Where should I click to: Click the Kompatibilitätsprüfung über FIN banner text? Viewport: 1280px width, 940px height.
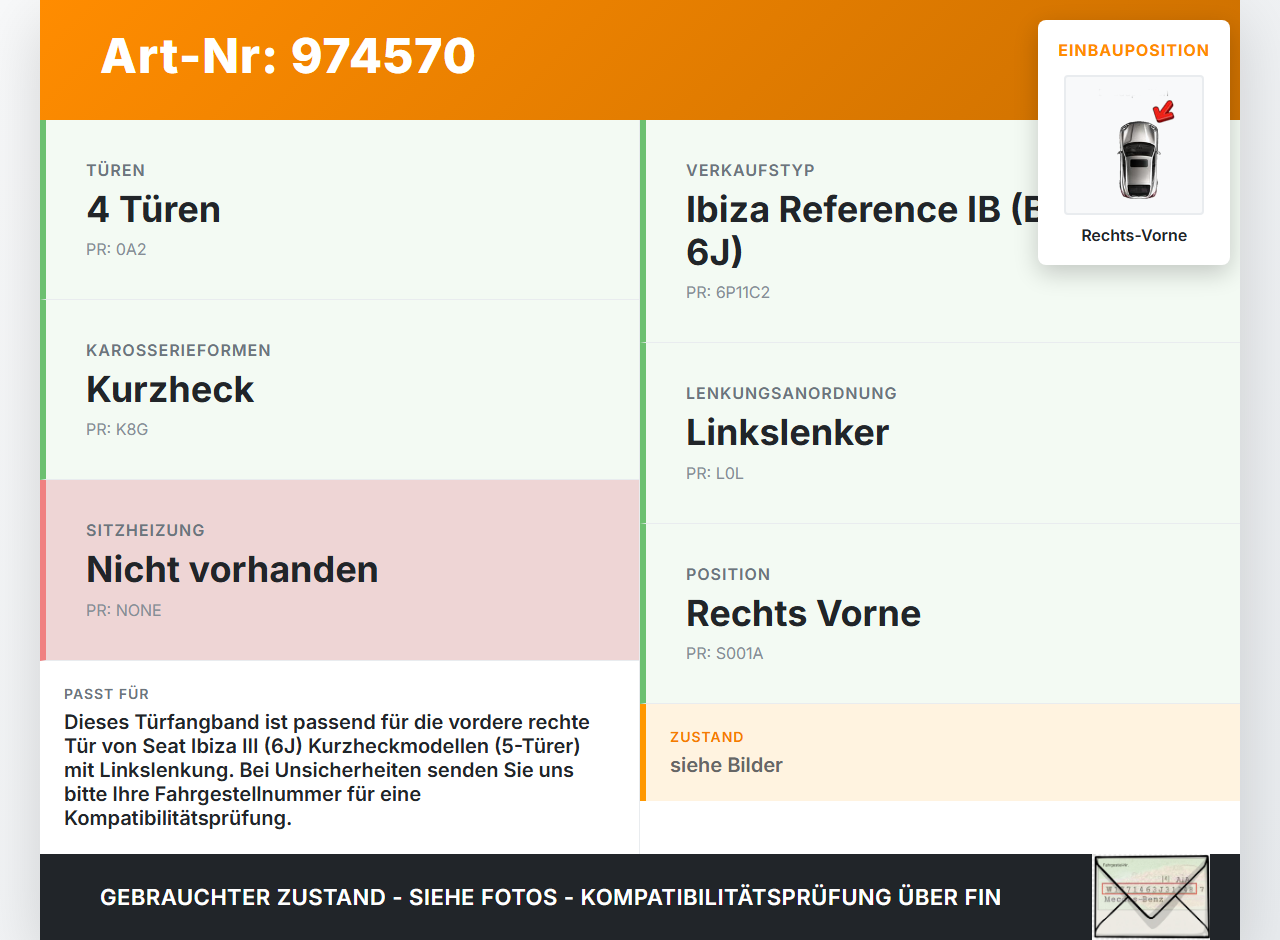click(550, 897)
